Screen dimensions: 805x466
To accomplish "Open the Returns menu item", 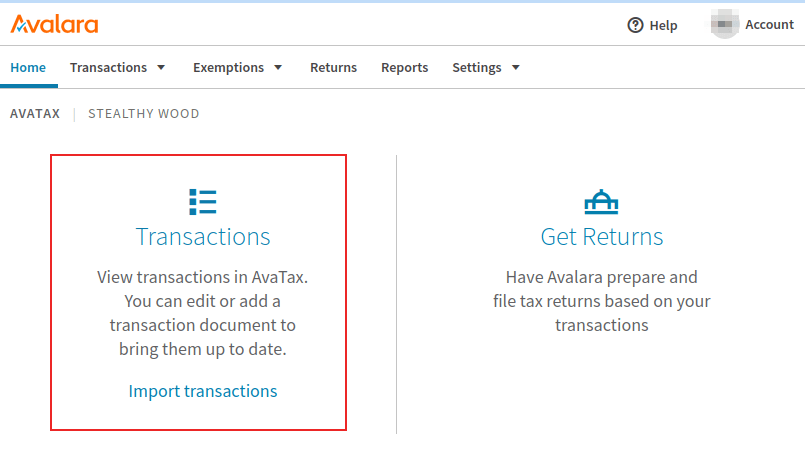I will pos(333,68).
